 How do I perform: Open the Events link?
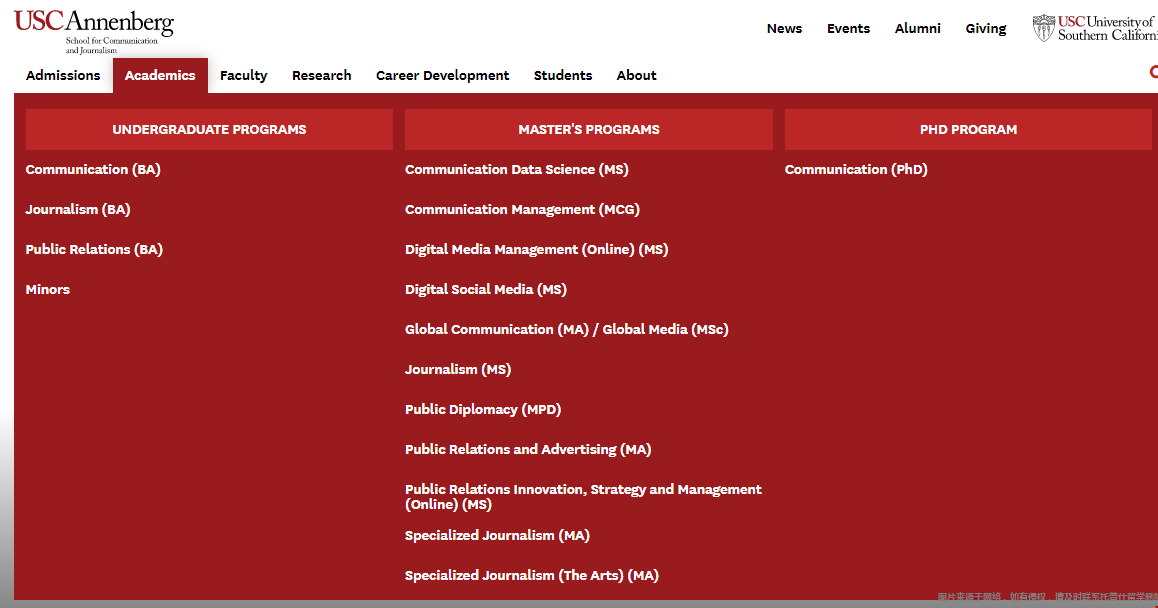coord(848,29)
